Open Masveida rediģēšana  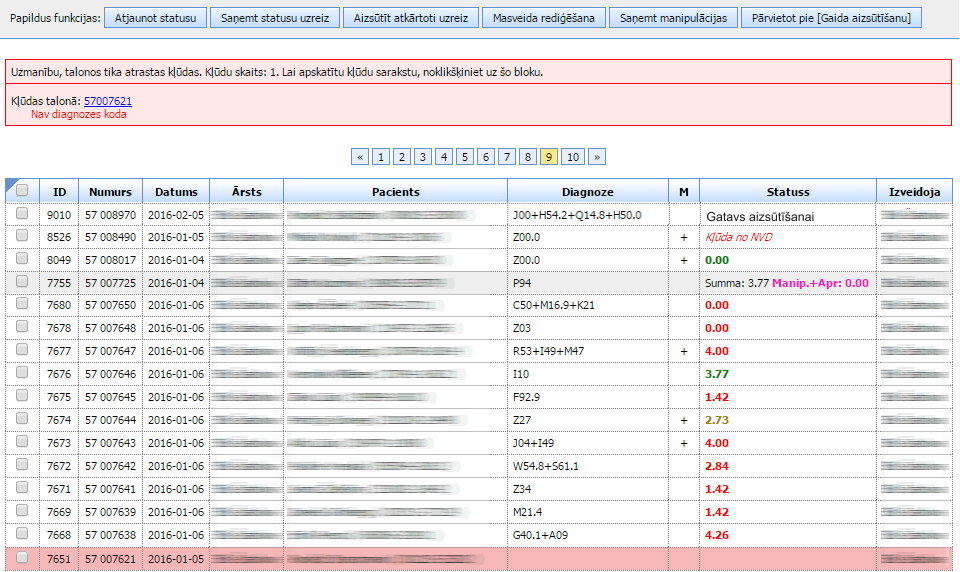[x=543, y=18]
